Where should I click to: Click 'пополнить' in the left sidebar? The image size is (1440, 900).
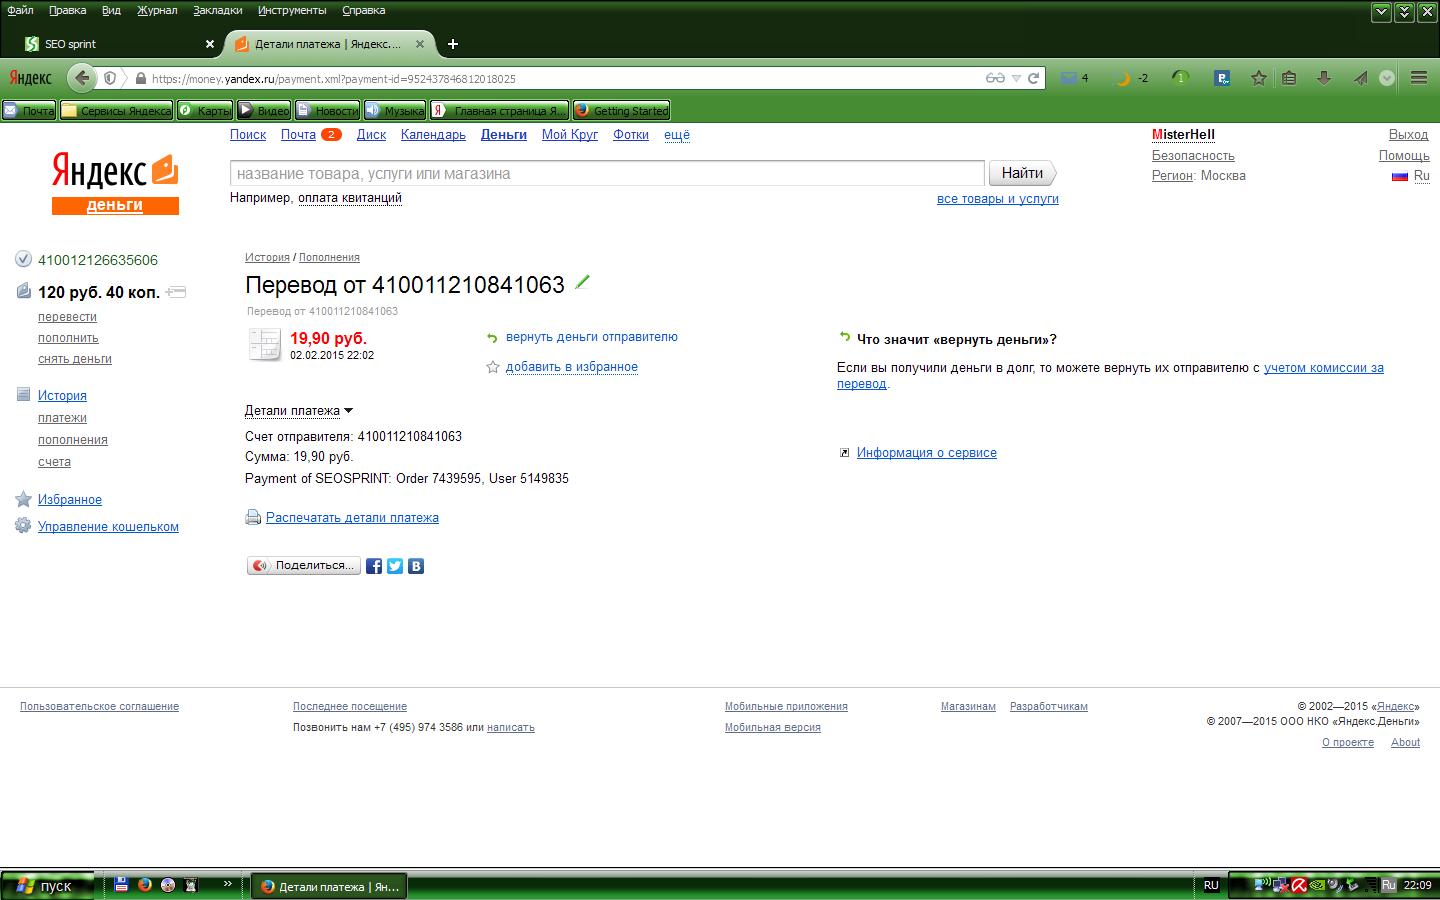click(68, 338)
